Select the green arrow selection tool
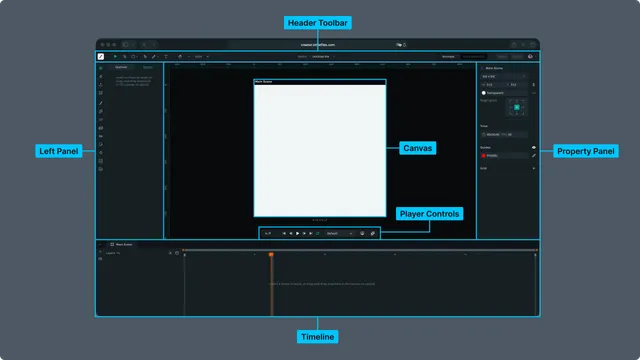 pos(116,57)
